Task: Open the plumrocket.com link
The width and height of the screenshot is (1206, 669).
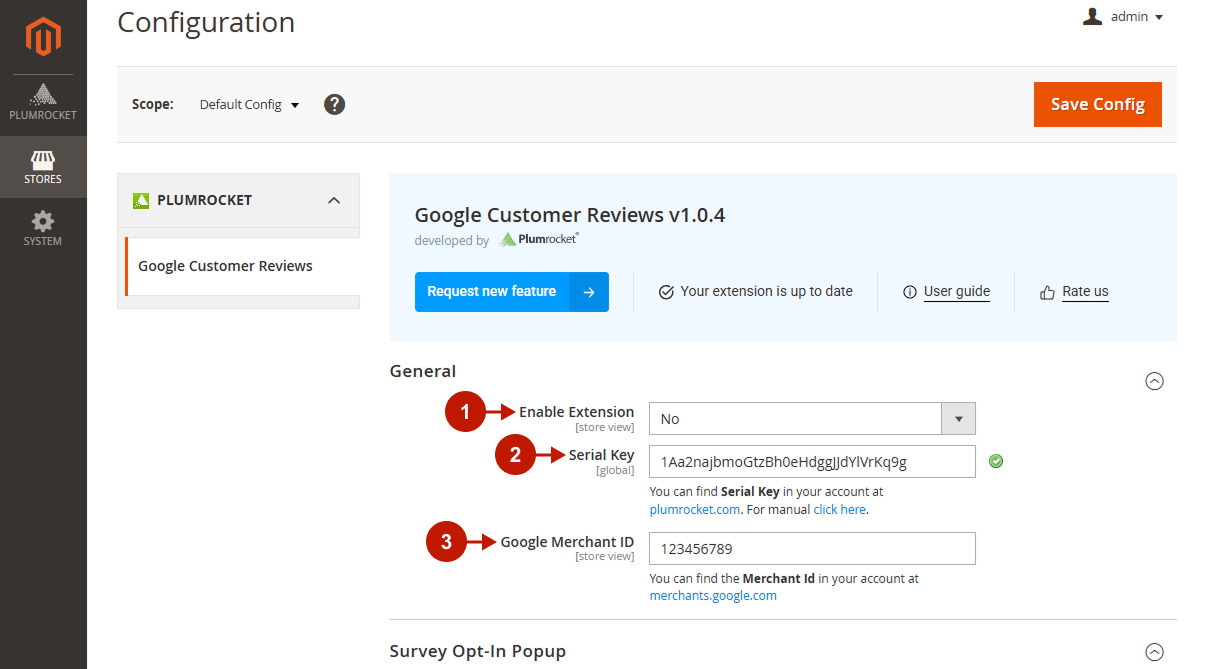Action: 695,510
